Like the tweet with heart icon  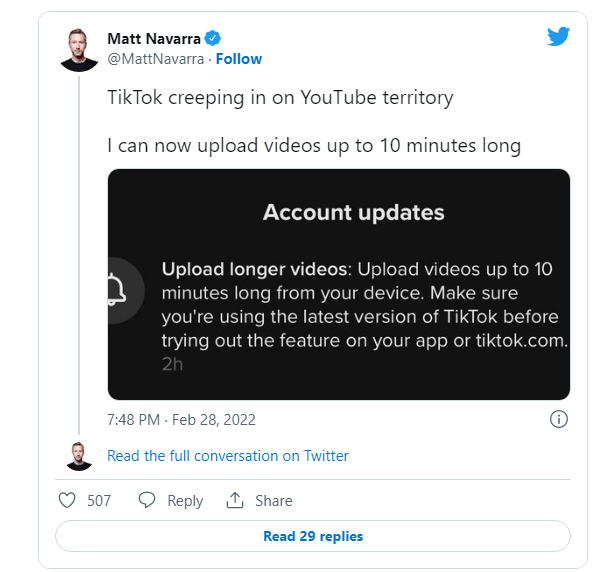pos(67,500)
